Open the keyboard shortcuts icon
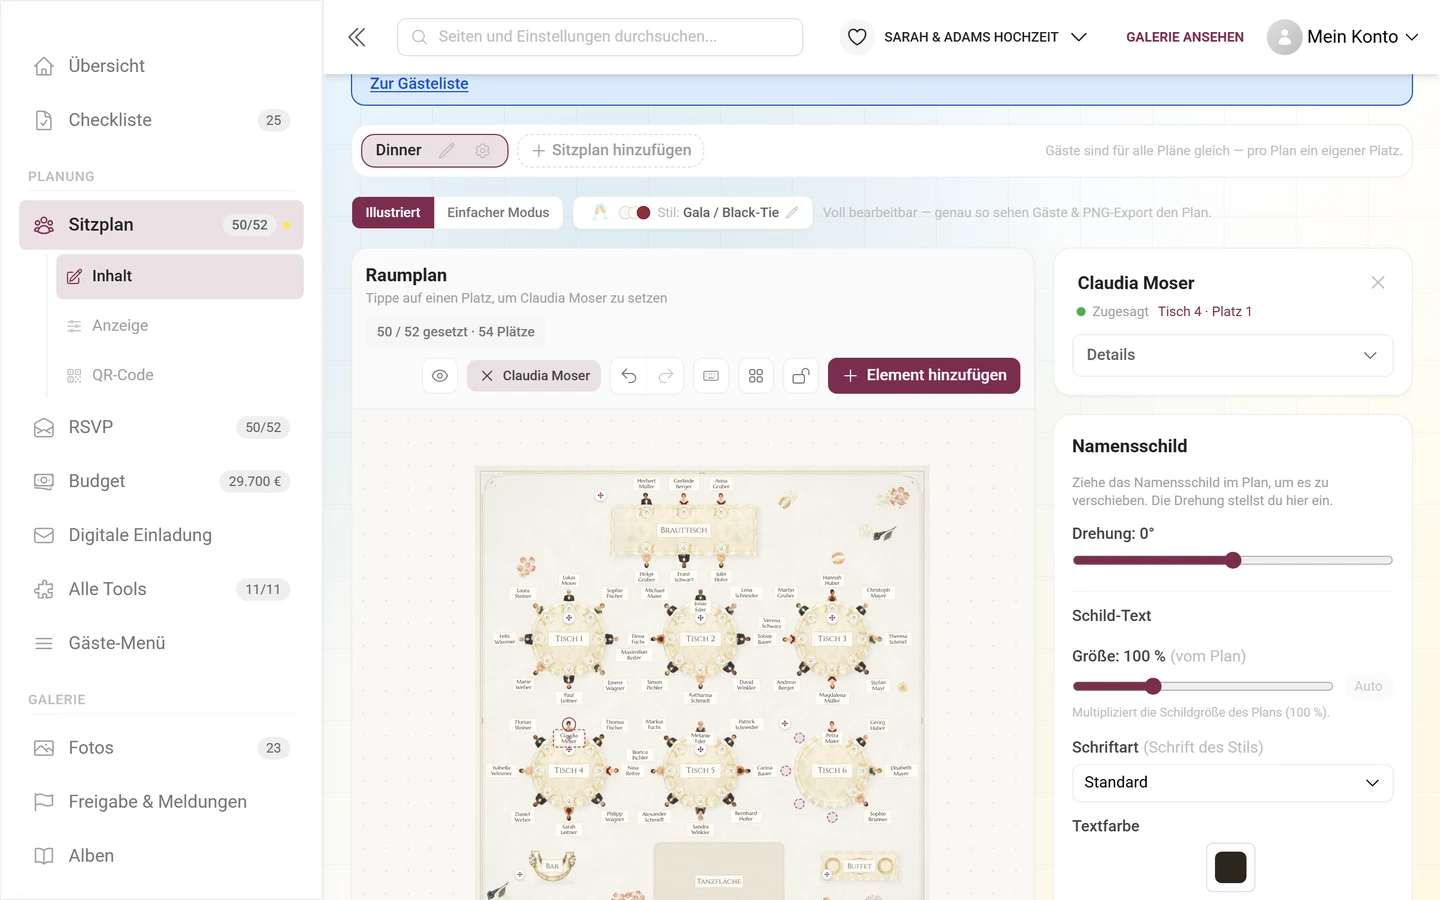1440x900 pixels. pyautogui.click(x=711, y=376)
